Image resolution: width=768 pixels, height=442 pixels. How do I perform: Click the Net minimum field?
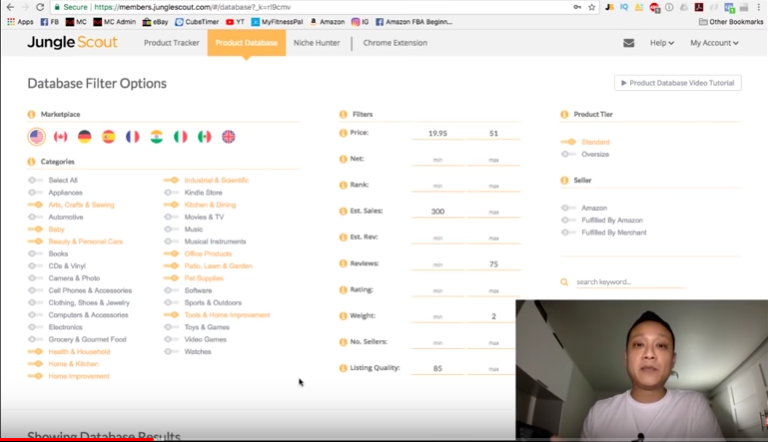click(x=438, y=160)
